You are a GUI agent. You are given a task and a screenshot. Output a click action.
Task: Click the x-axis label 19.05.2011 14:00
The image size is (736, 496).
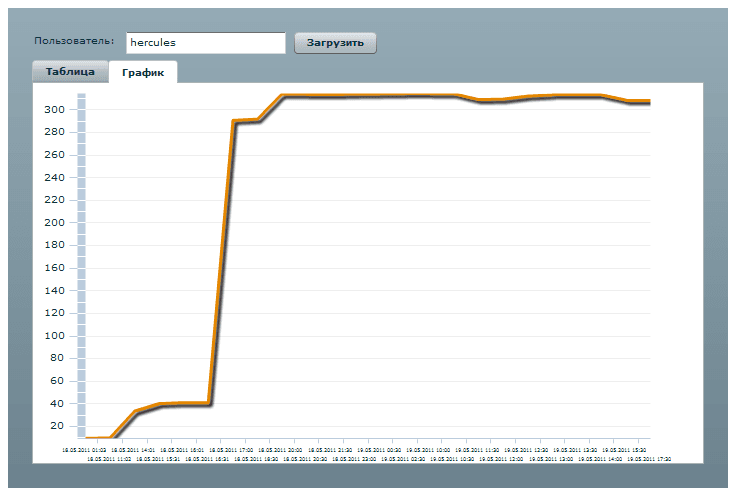point(600,459)
